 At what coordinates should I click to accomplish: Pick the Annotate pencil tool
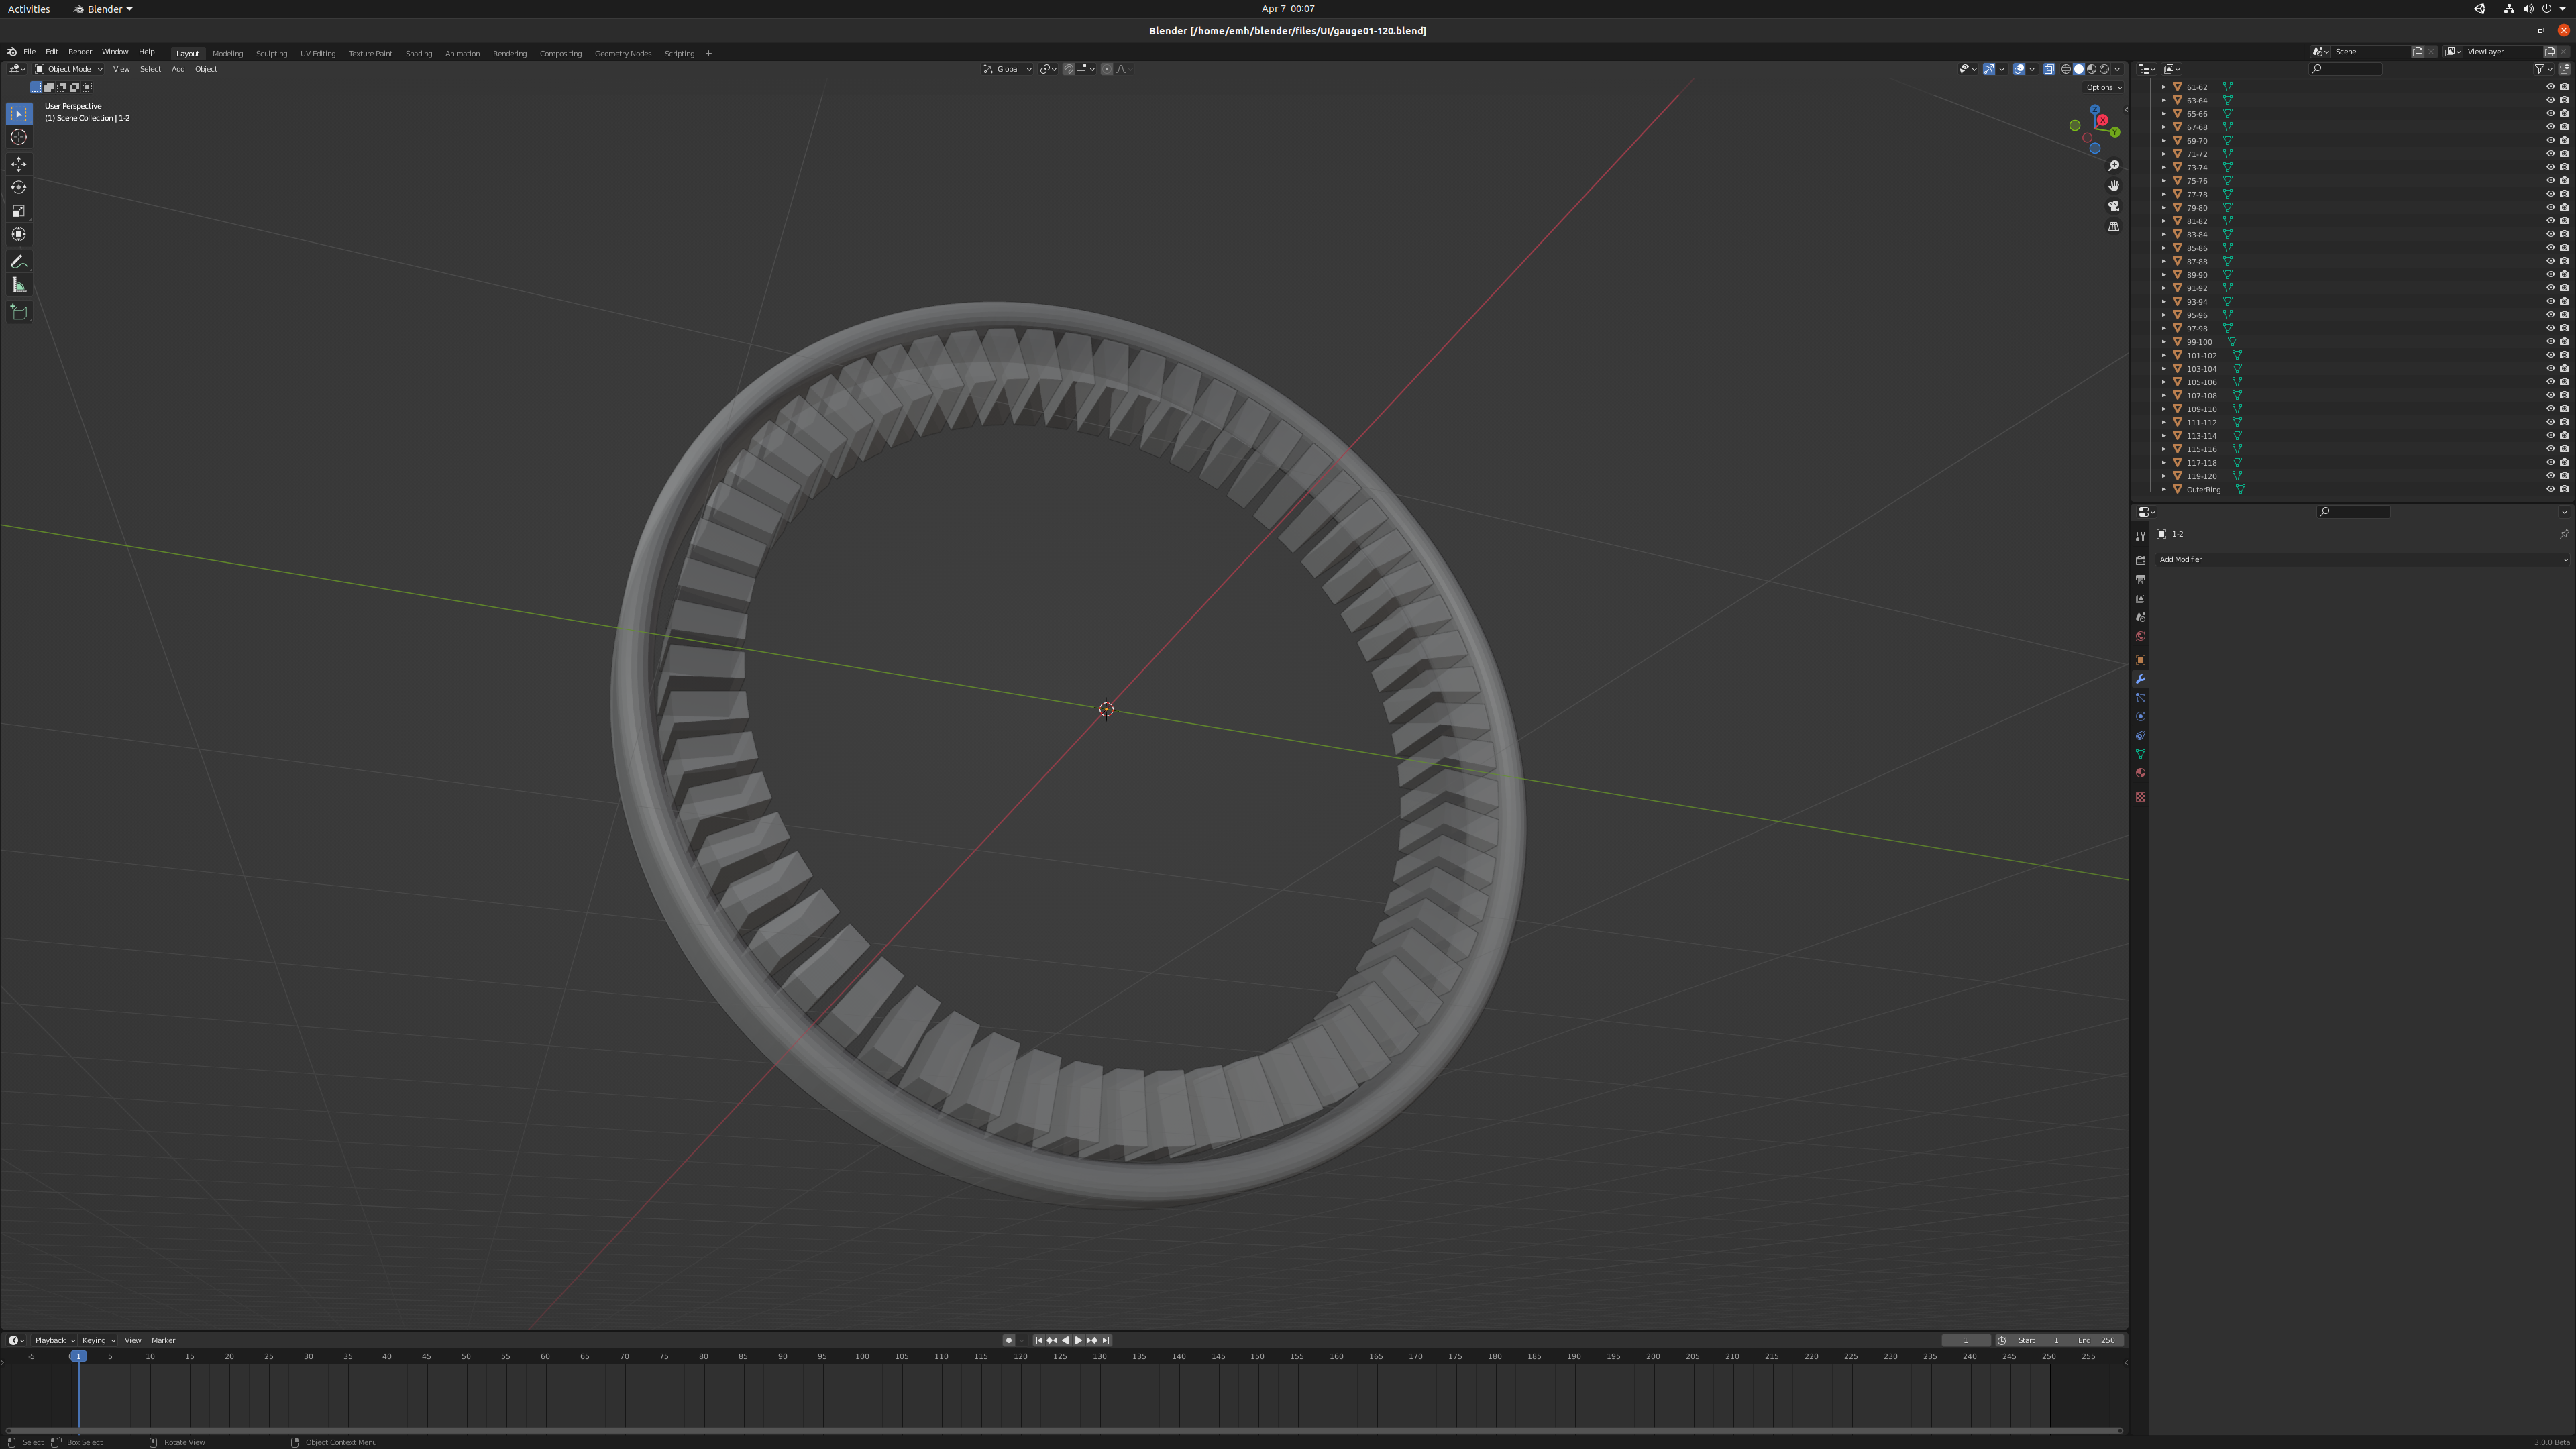pyautogui.click(x=19, y=262)
